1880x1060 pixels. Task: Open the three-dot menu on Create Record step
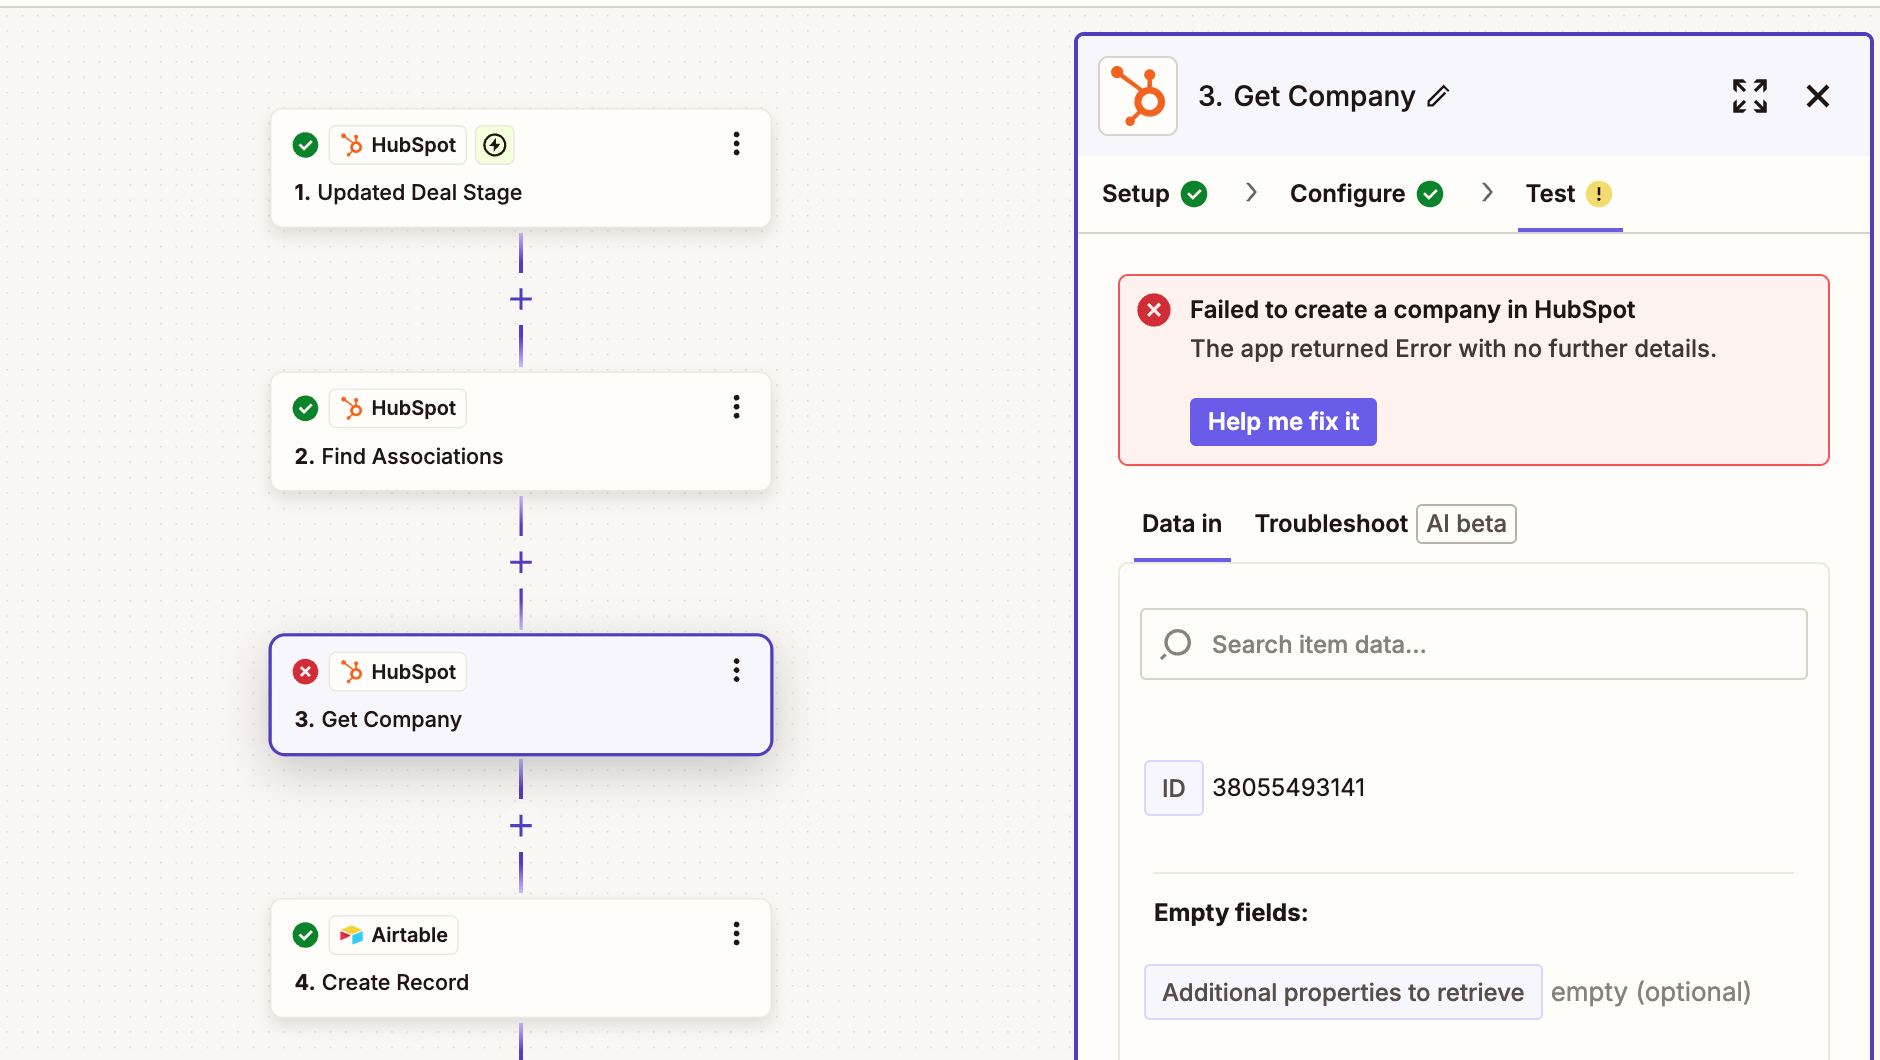[x=736, y=934]
